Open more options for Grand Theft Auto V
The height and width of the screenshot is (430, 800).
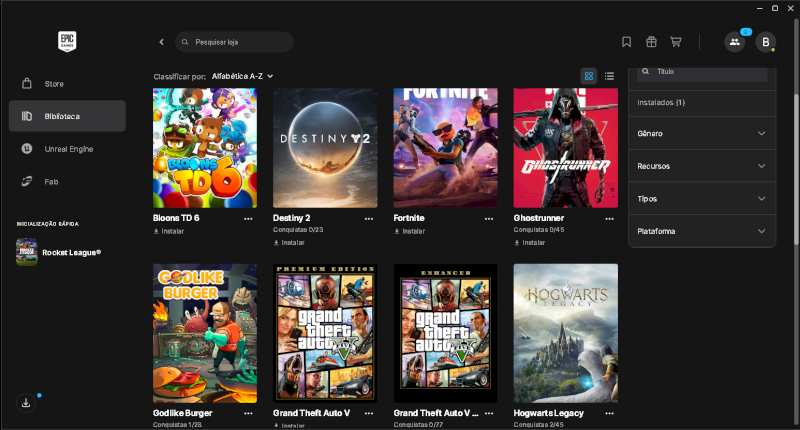coord(368,414)
